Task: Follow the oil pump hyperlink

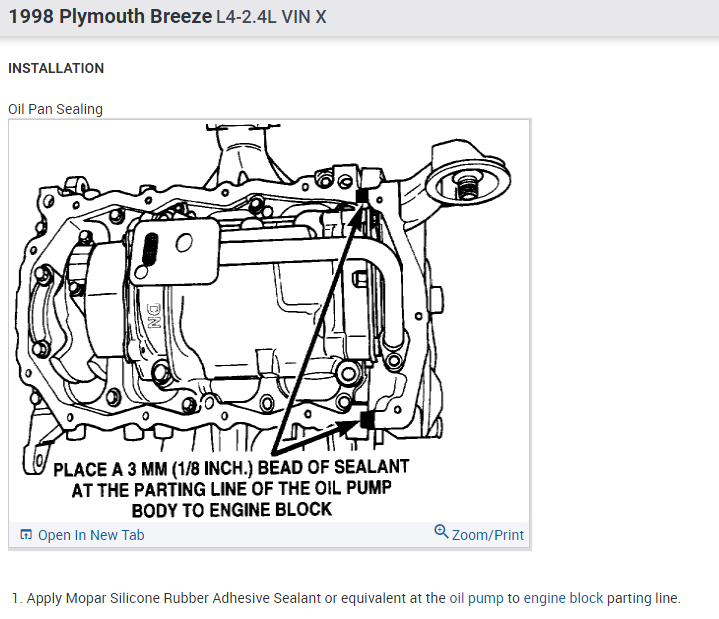Action: coord(476,598)
